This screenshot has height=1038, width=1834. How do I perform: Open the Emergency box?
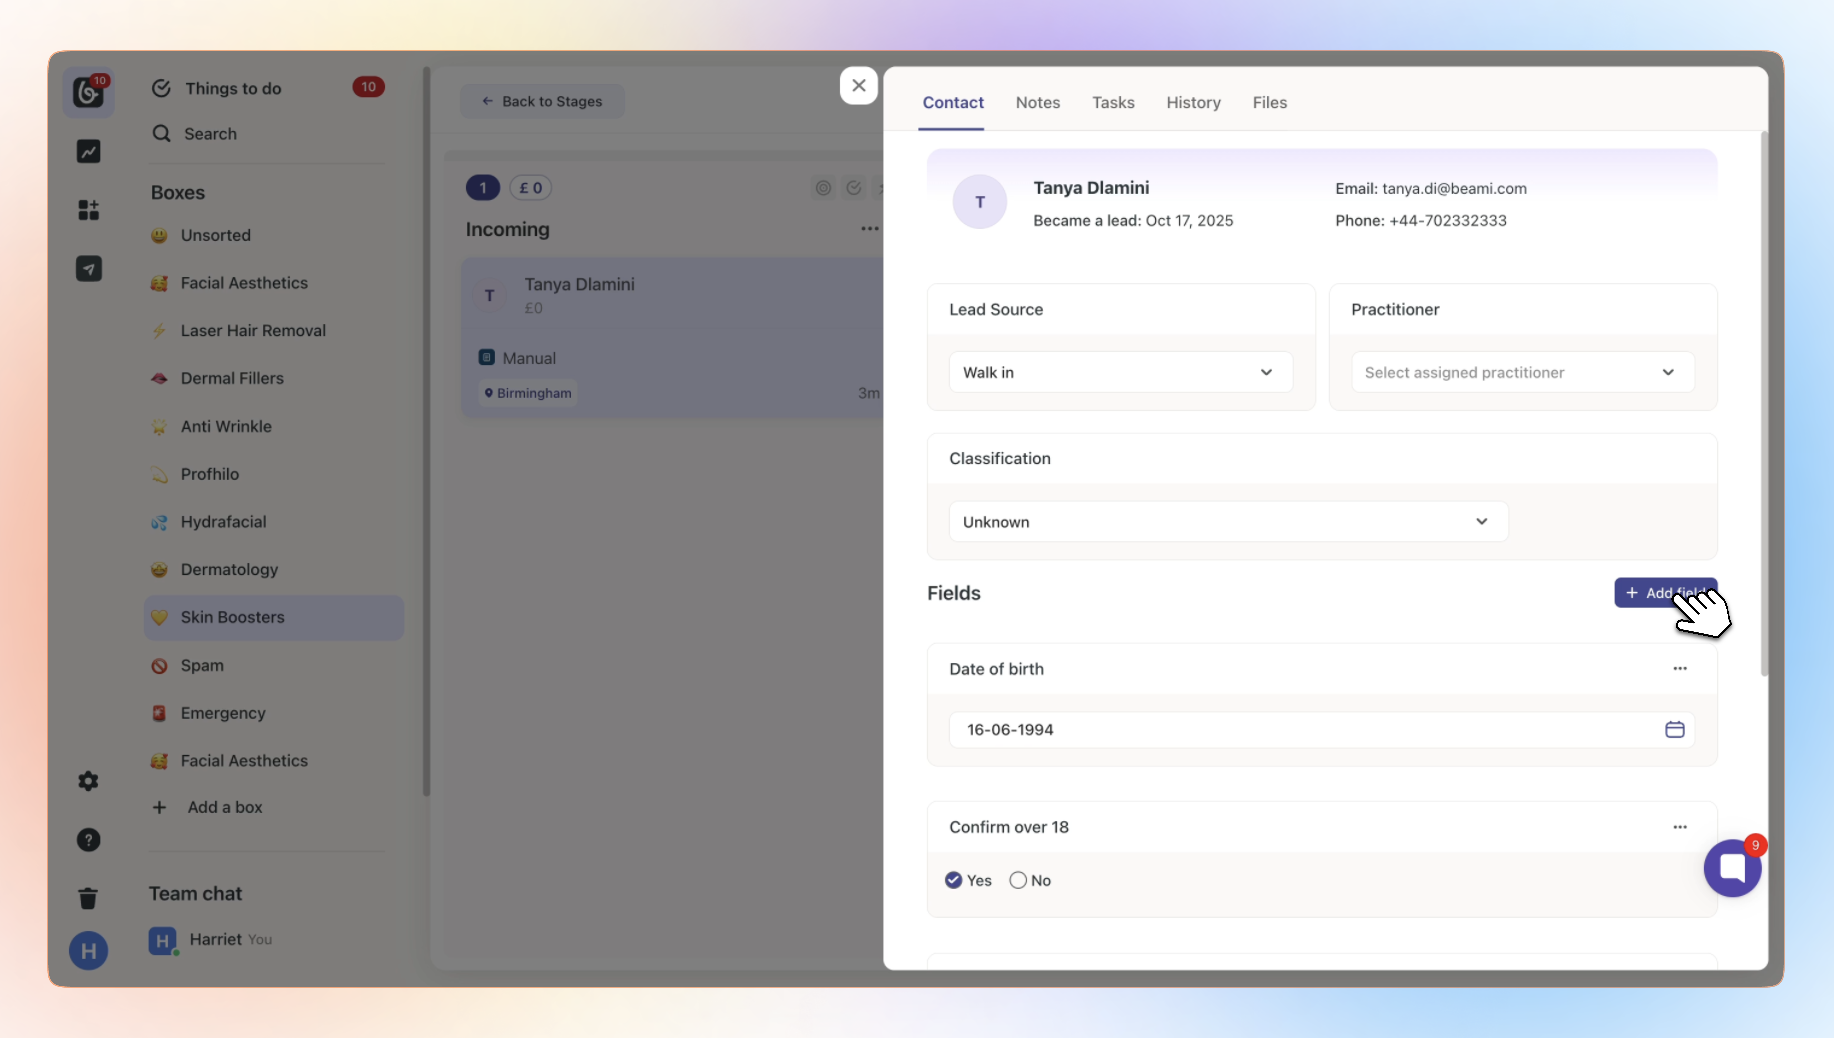point(274,714)
